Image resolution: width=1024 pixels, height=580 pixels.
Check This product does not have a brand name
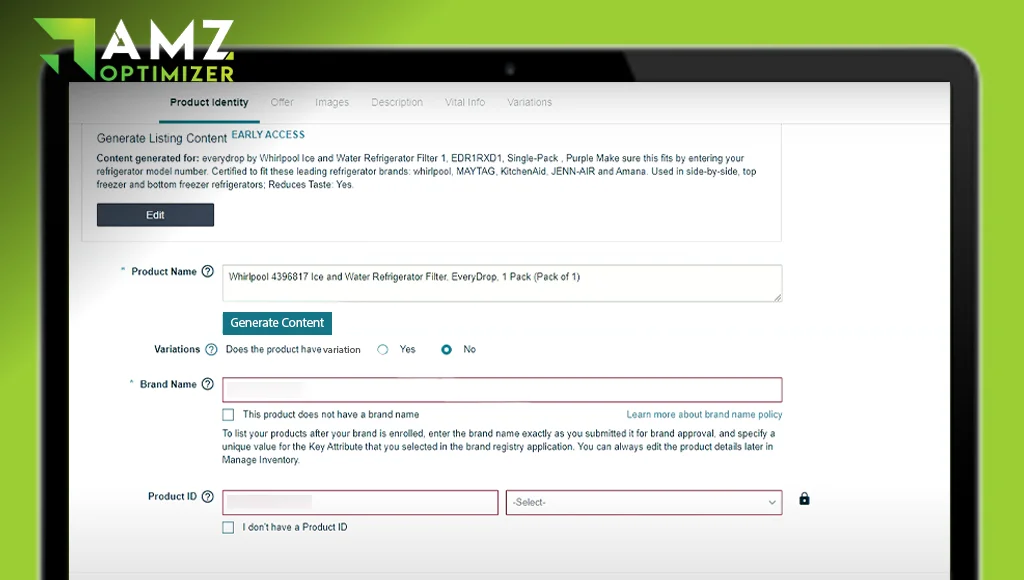coord(228,415)
